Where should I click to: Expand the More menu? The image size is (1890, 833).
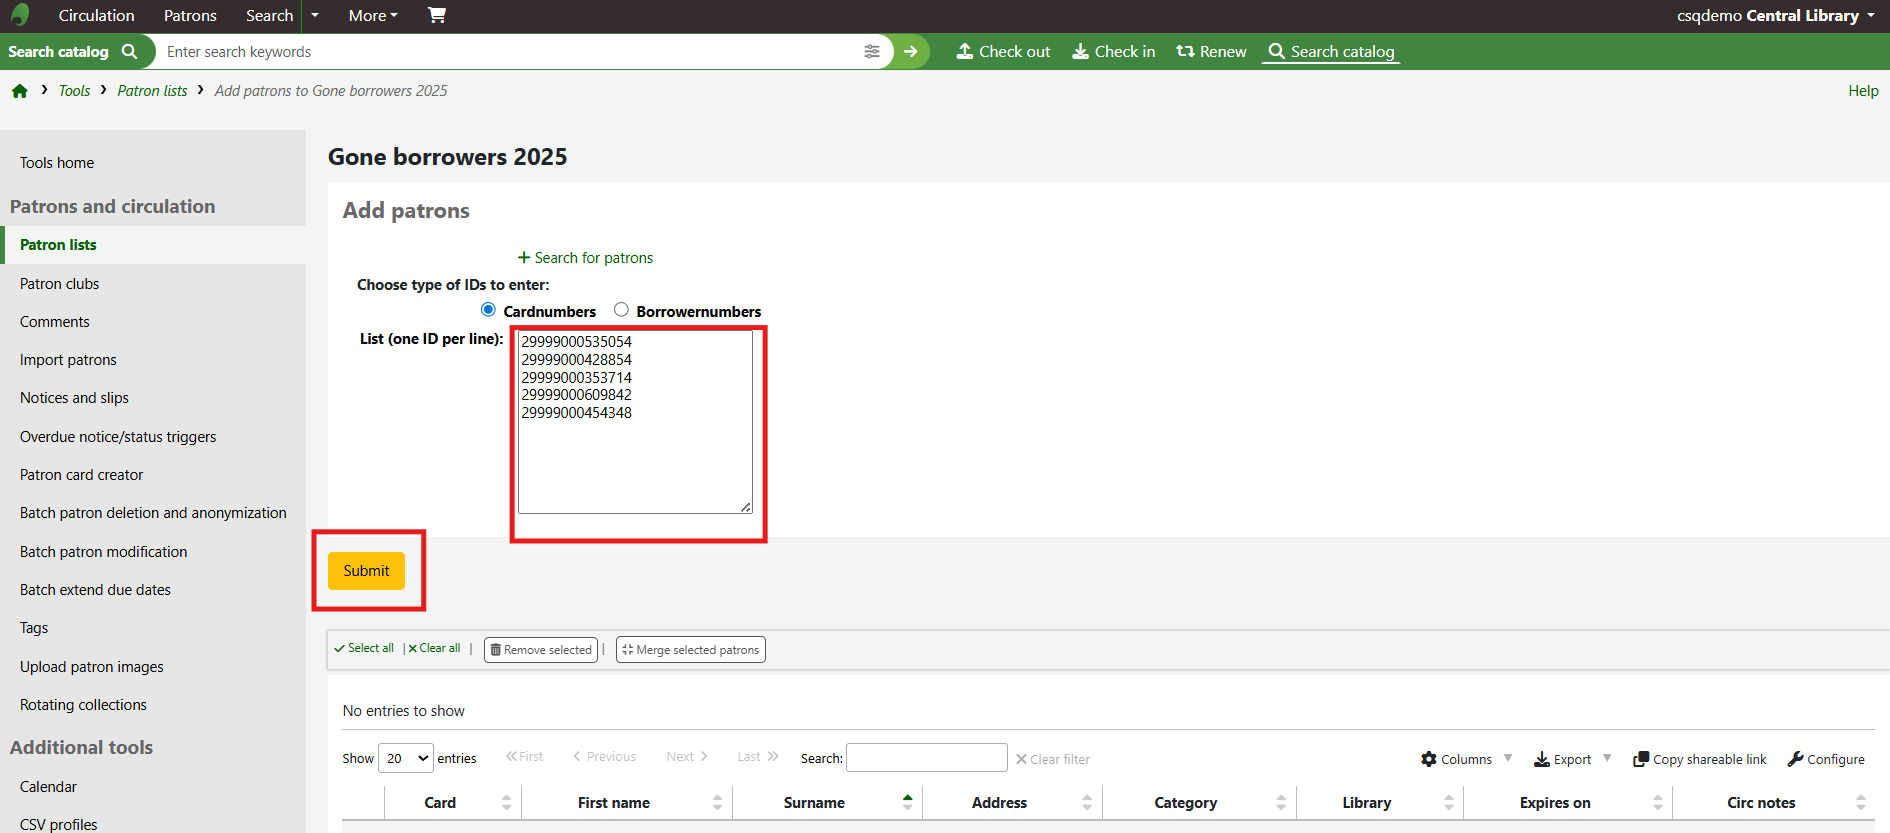pyautogui.click(x=372, y=16)
